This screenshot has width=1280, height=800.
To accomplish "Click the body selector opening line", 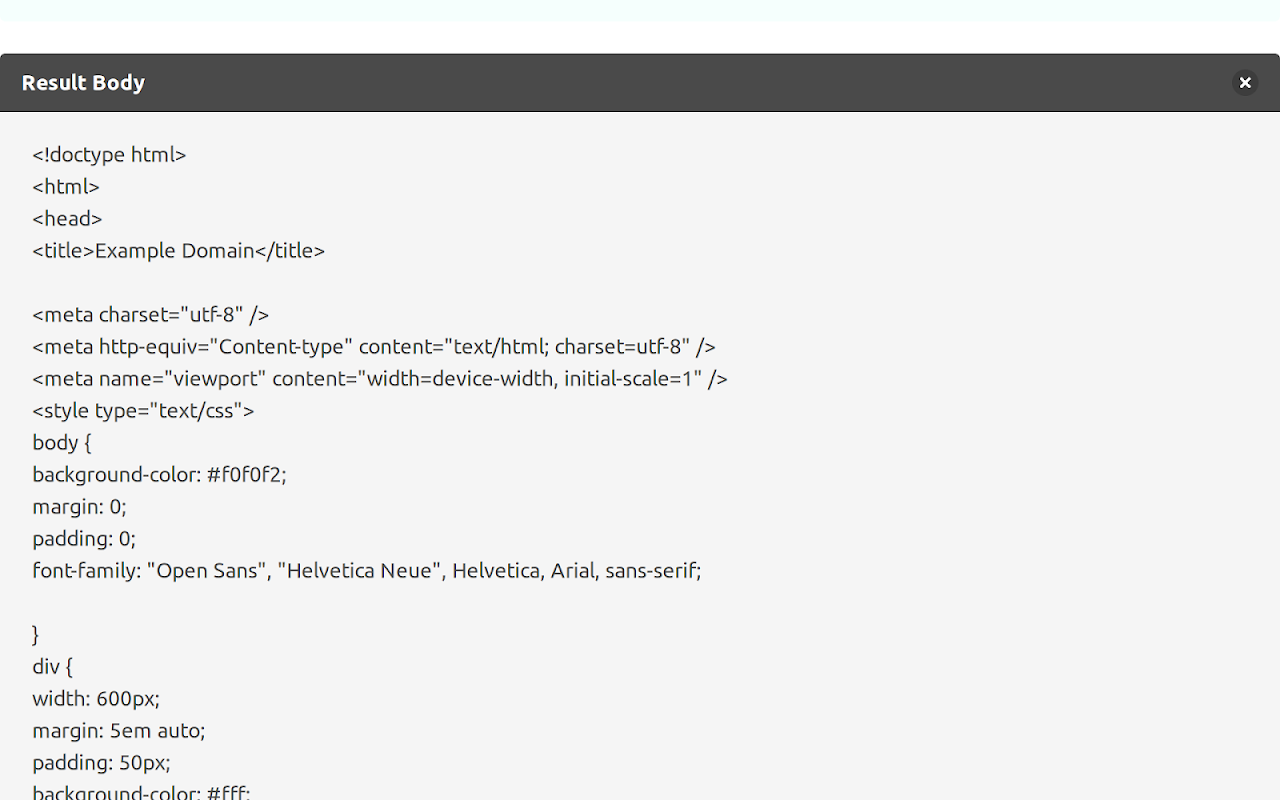I will [62, 442].
